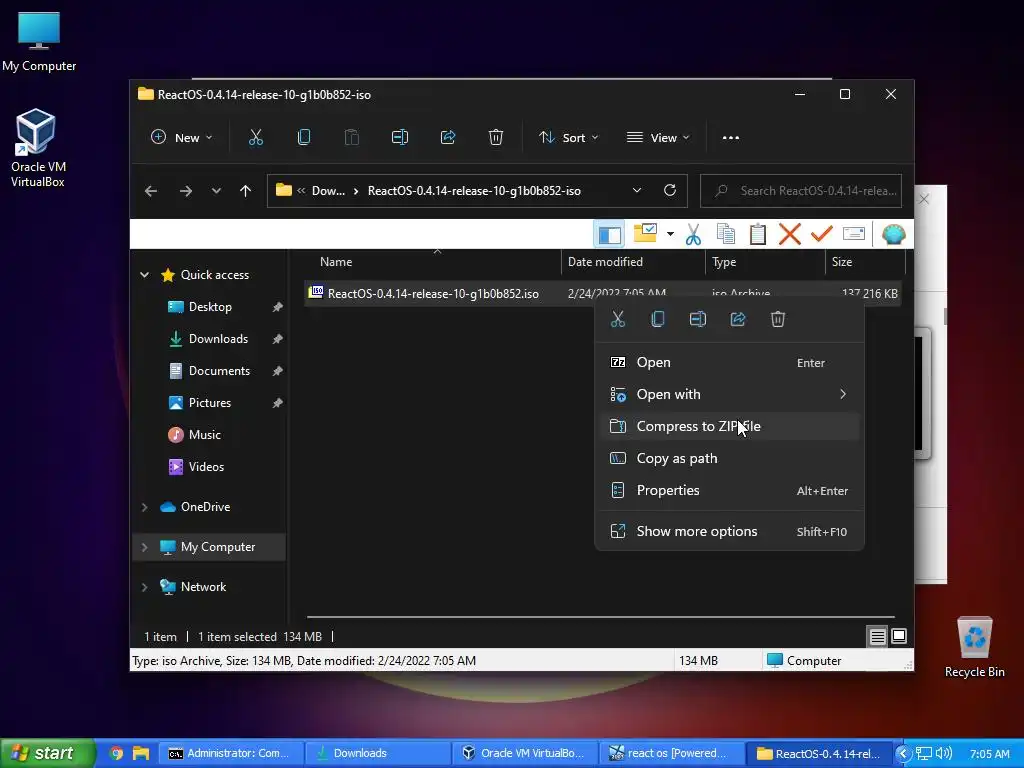The height and width of the screenshot is (768, 1024).
Task: Expand the Network tree node
Action: tap(144, 586)
